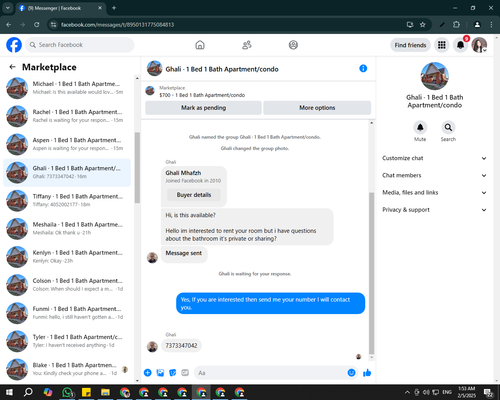Click More options button
The height and width of the screenshot is (400, 500).
pos(317,108)
